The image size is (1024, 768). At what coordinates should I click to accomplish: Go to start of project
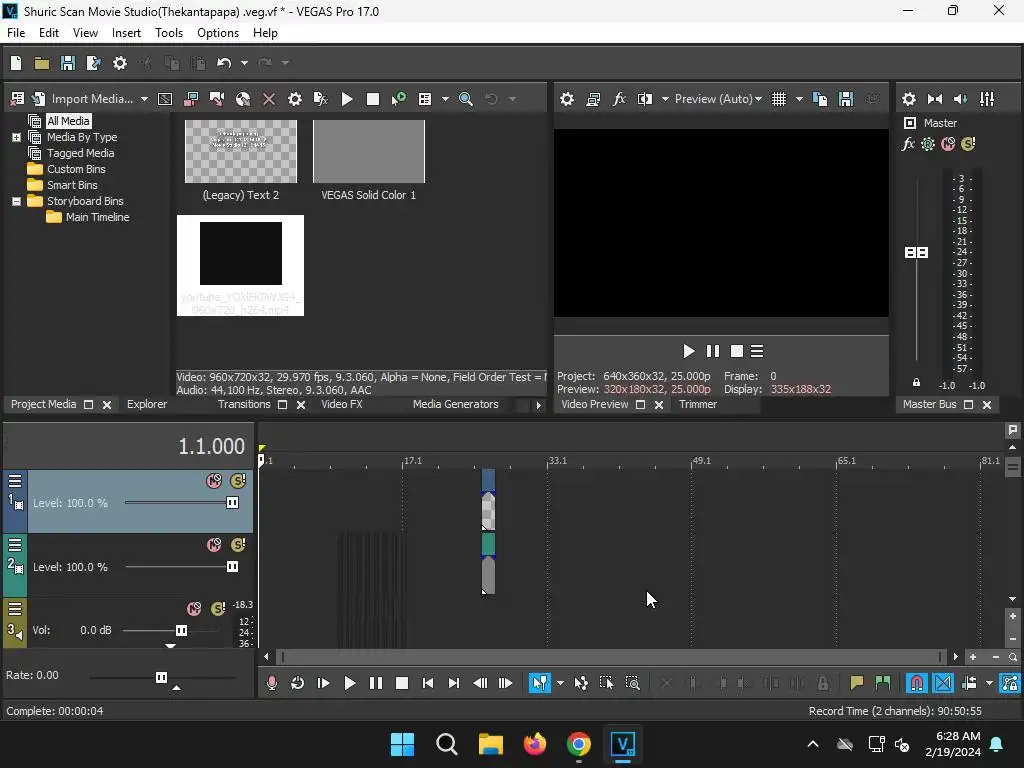(x=428, y=683)
